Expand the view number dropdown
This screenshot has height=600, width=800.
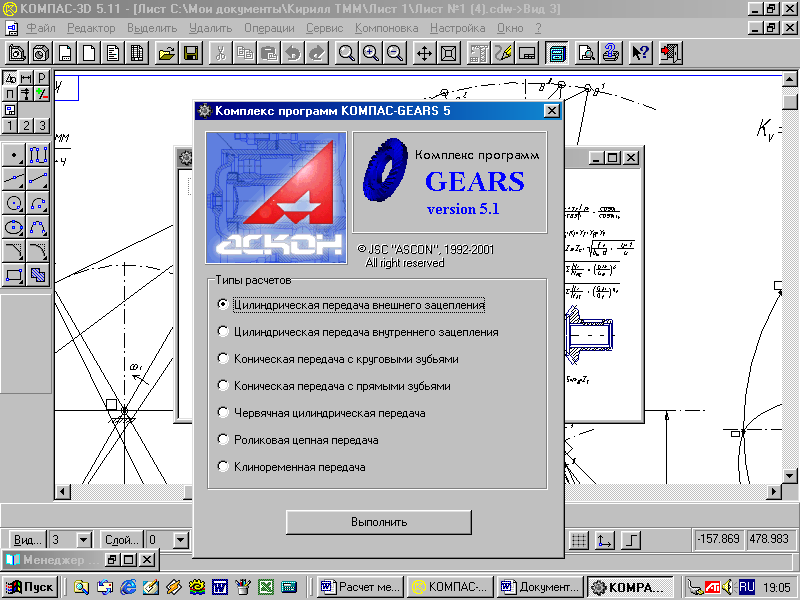84,539
